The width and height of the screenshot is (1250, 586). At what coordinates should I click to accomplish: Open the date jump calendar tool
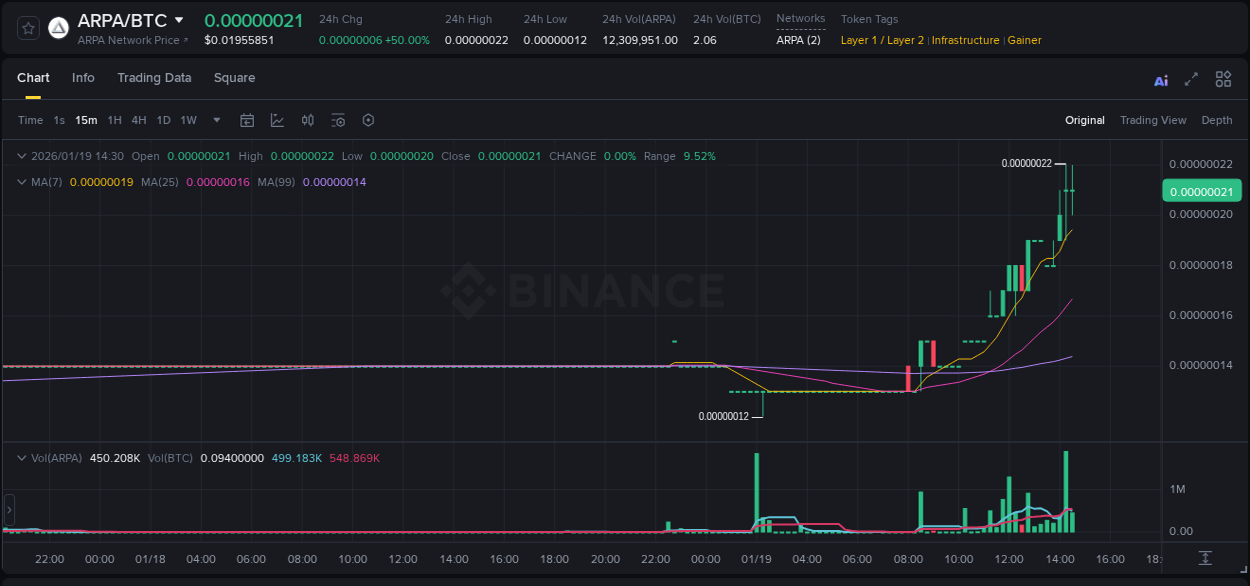[247, 120]
